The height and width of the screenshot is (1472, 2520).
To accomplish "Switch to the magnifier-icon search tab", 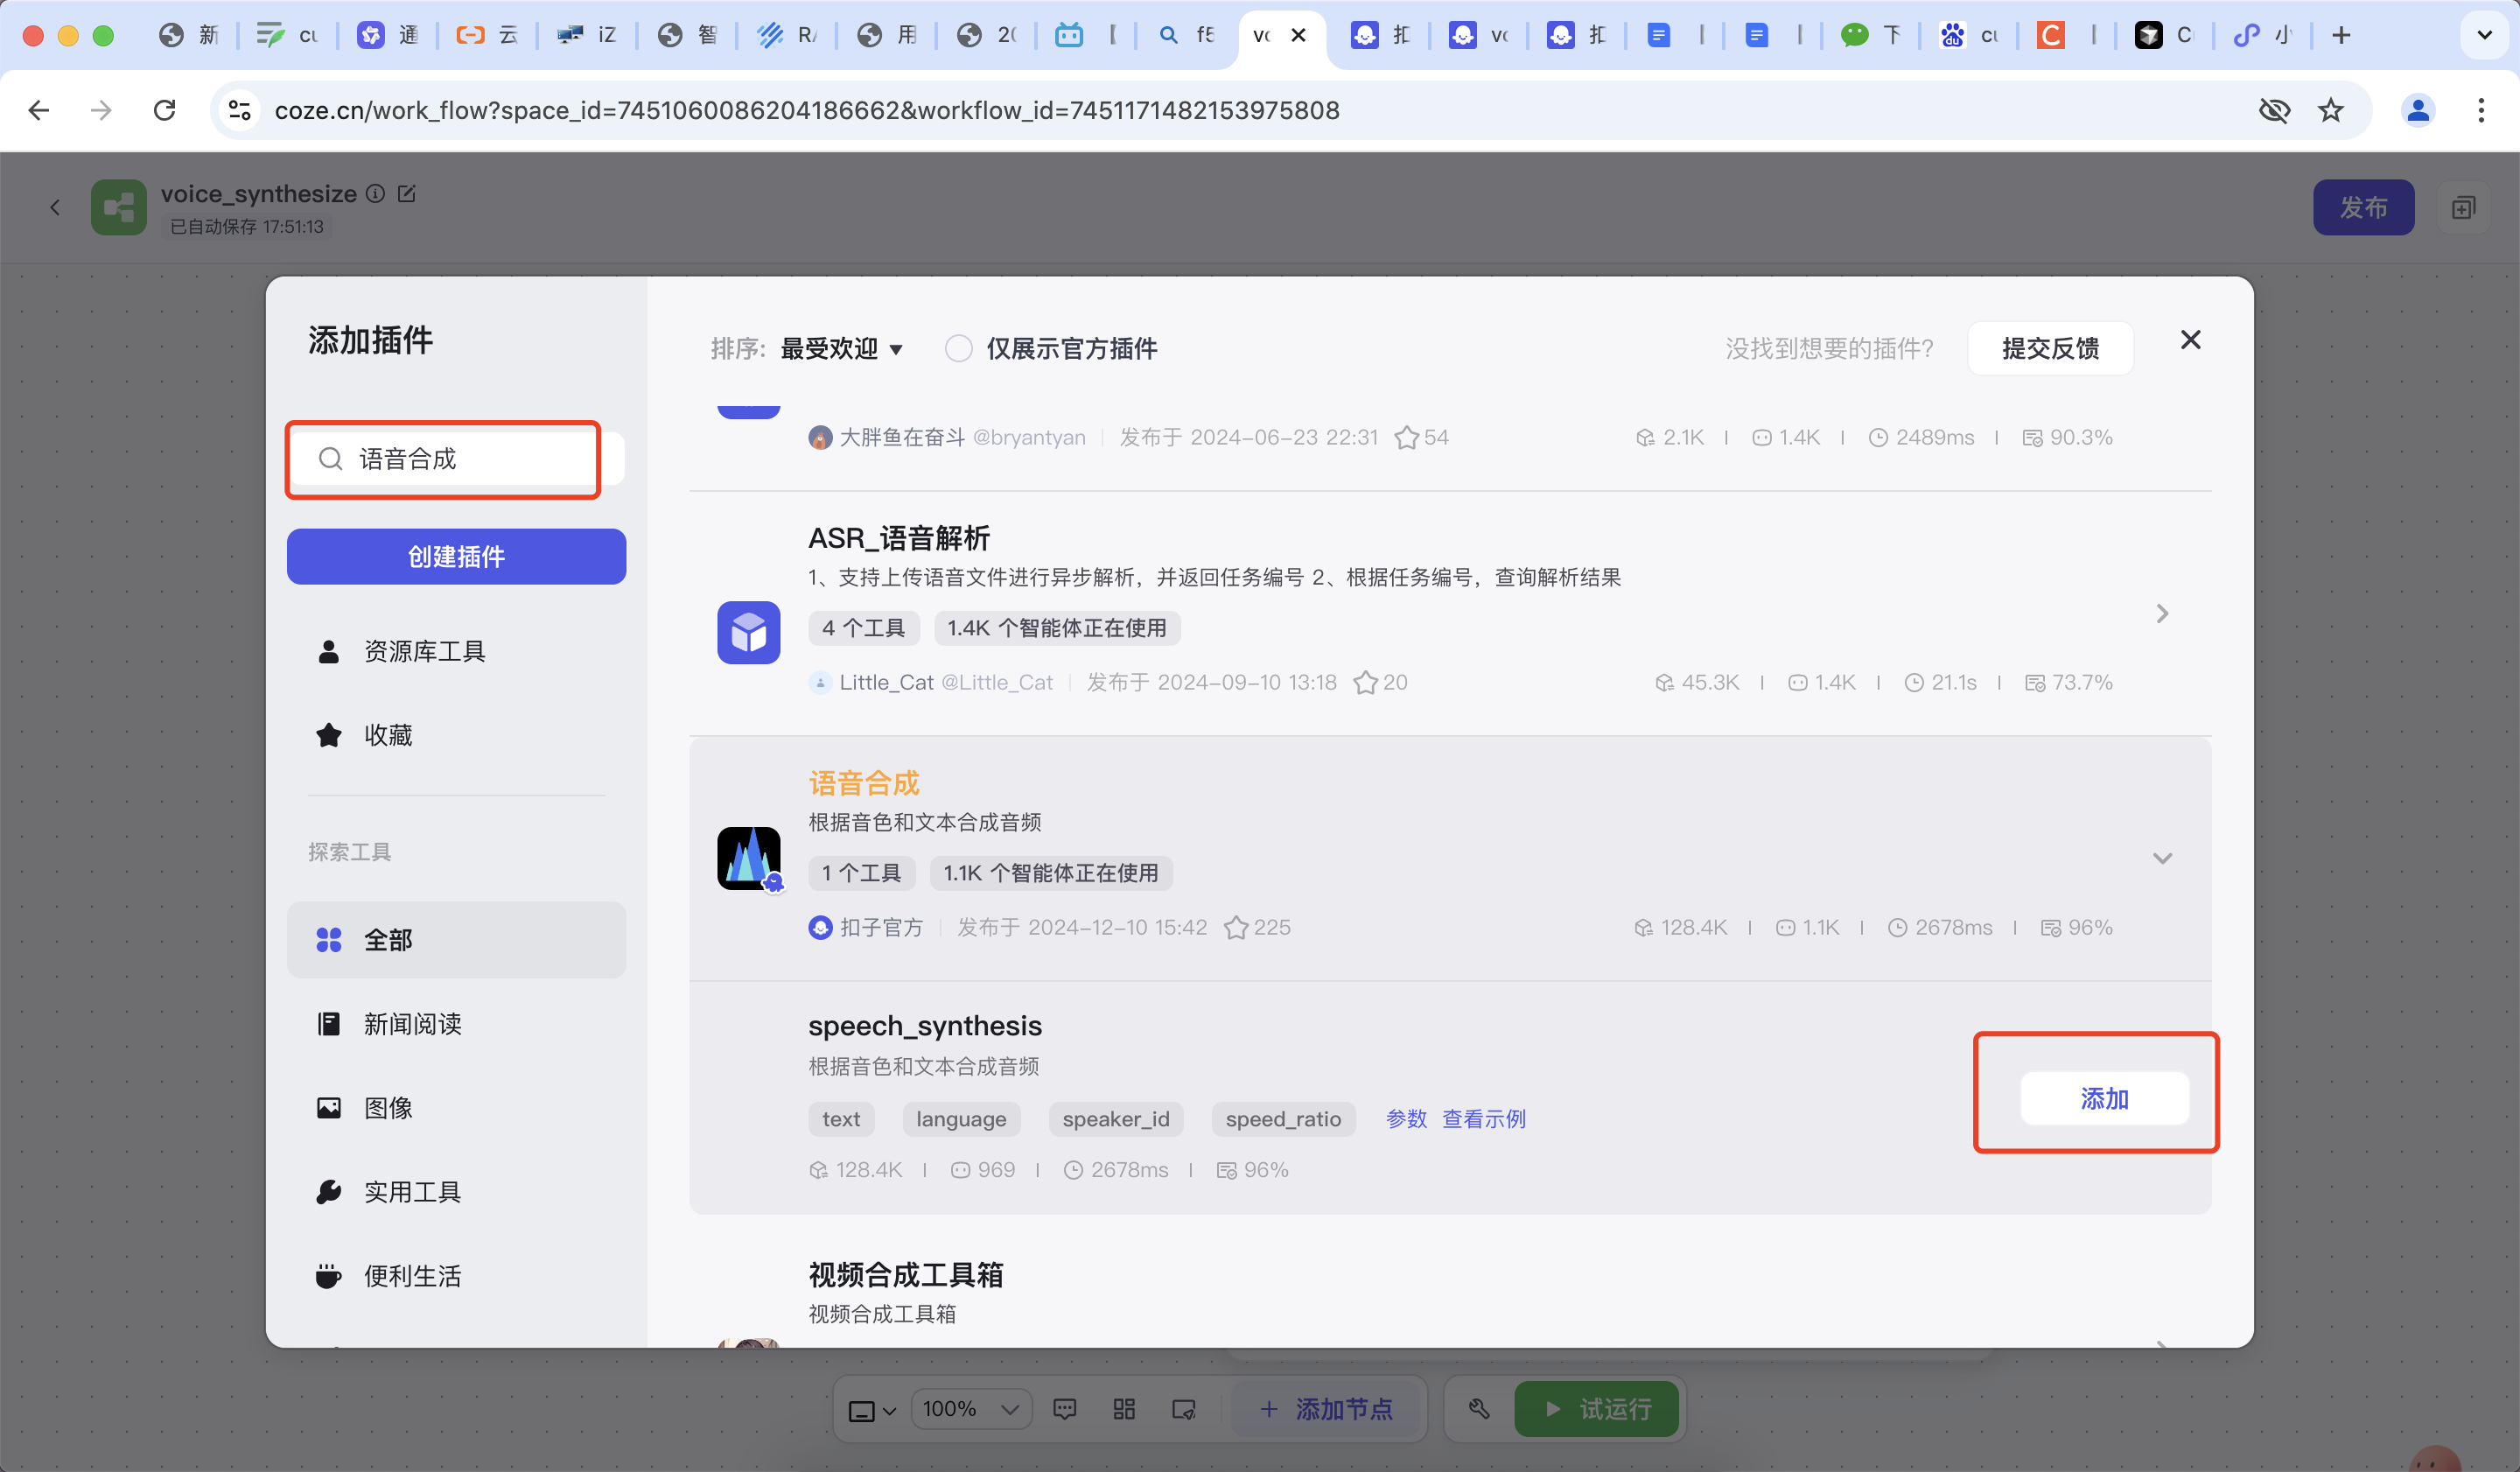I will [x=1187, y=35].
